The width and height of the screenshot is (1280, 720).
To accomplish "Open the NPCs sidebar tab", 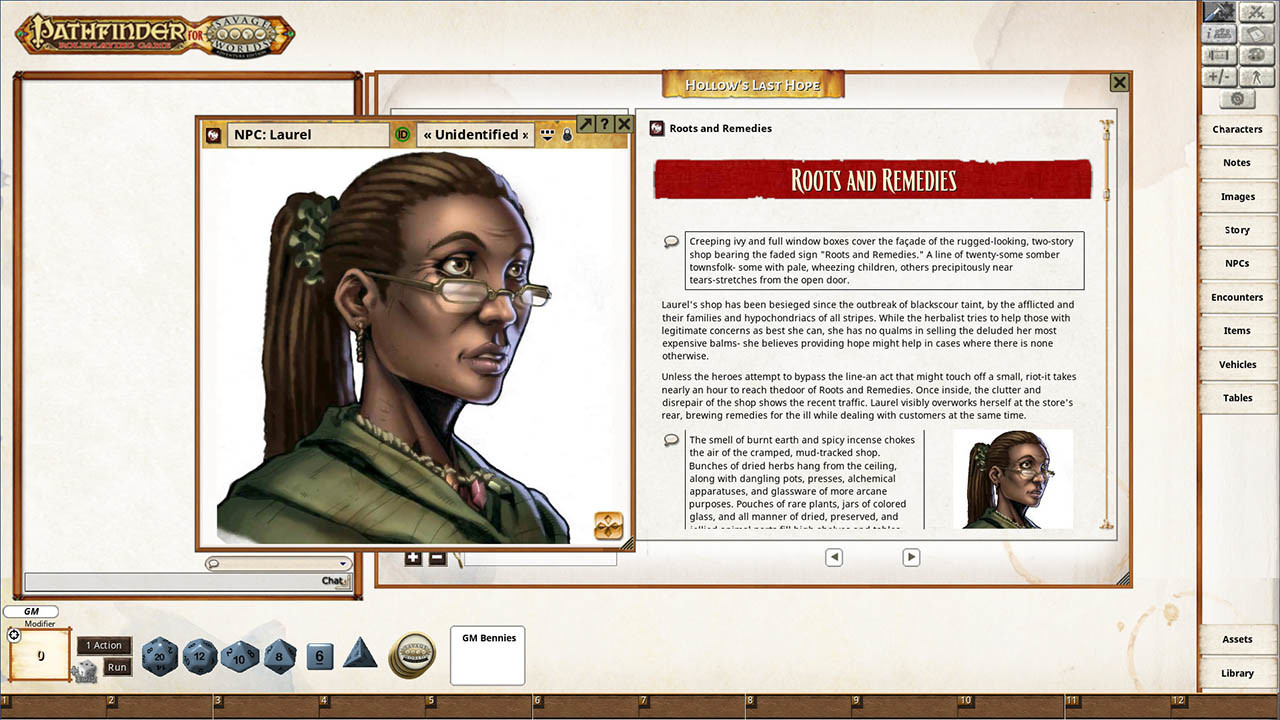I will click(1237, 264).
